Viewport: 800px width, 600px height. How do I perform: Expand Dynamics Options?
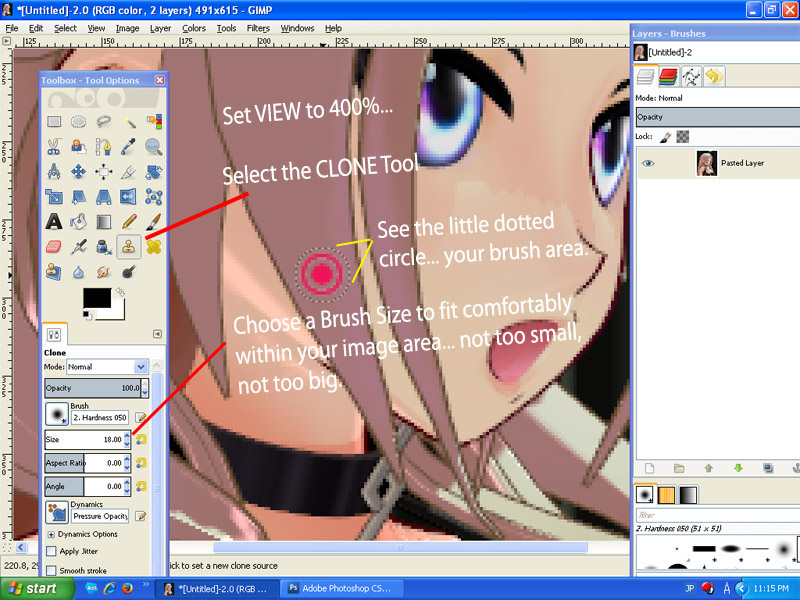click(x=51, y=534)
